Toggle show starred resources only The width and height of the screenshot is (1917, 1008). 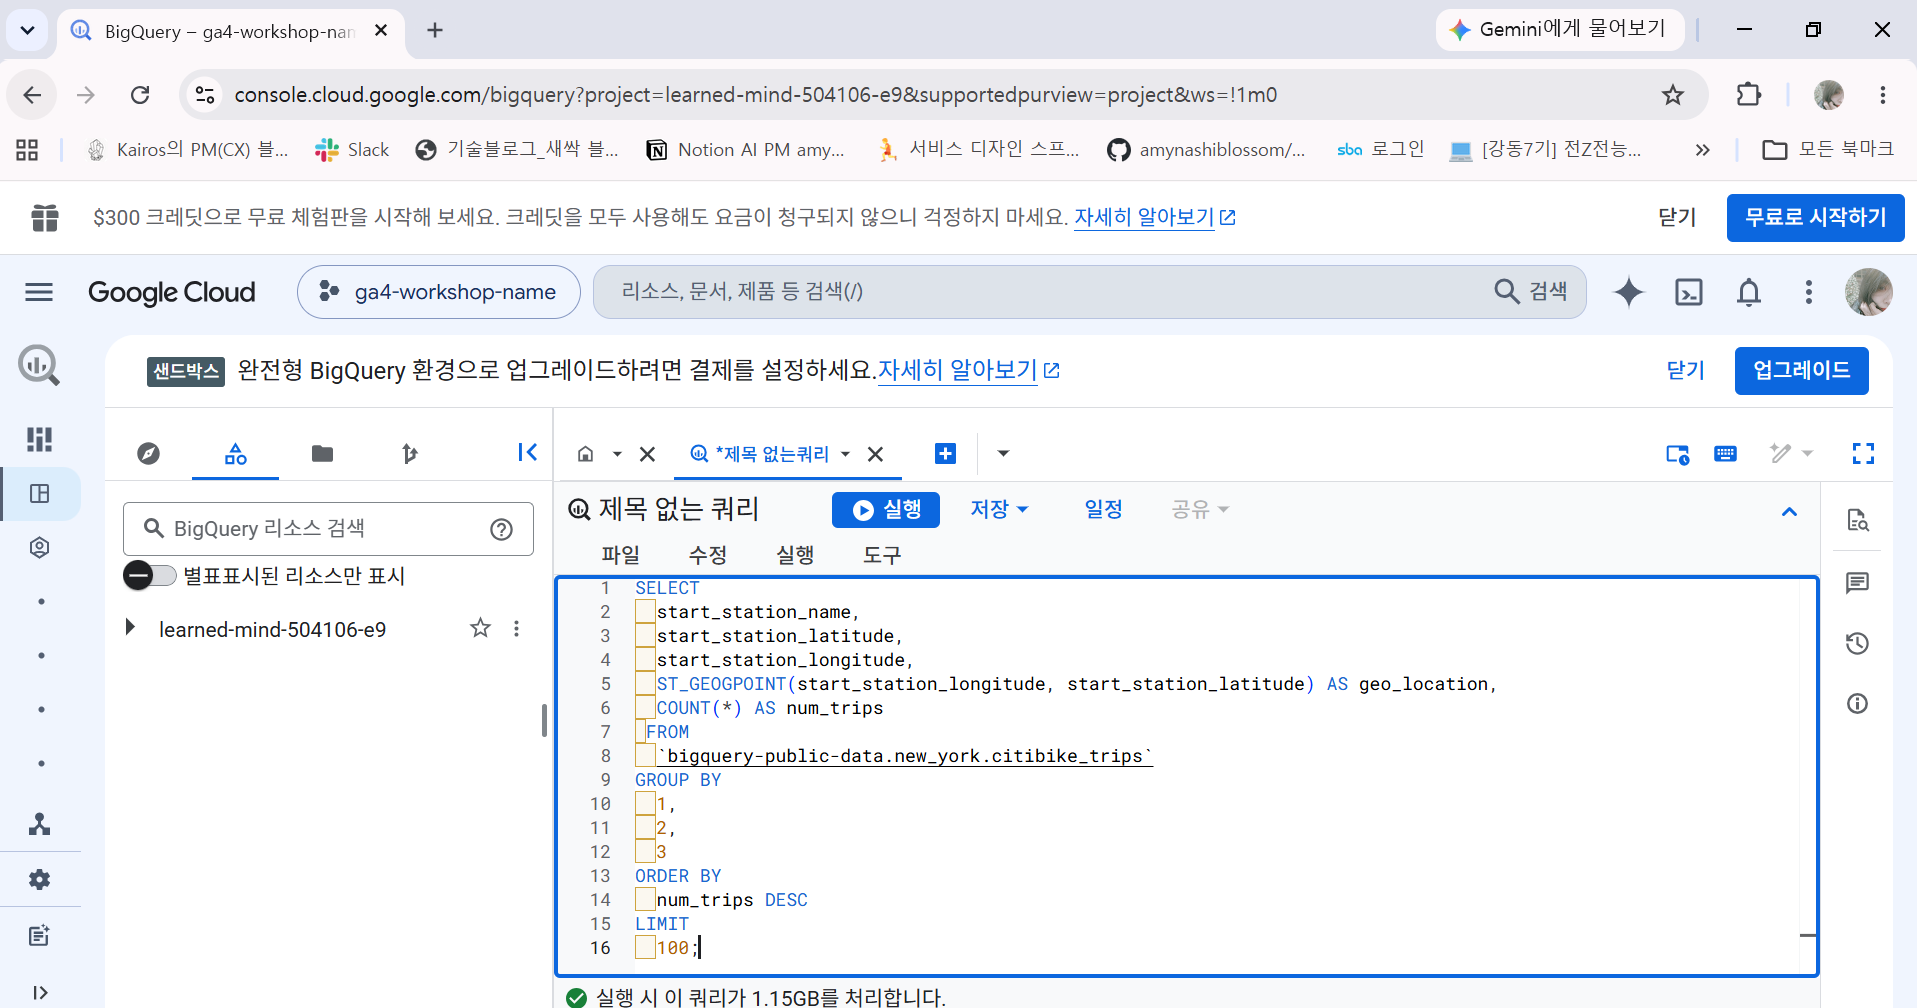coord(150,576)
